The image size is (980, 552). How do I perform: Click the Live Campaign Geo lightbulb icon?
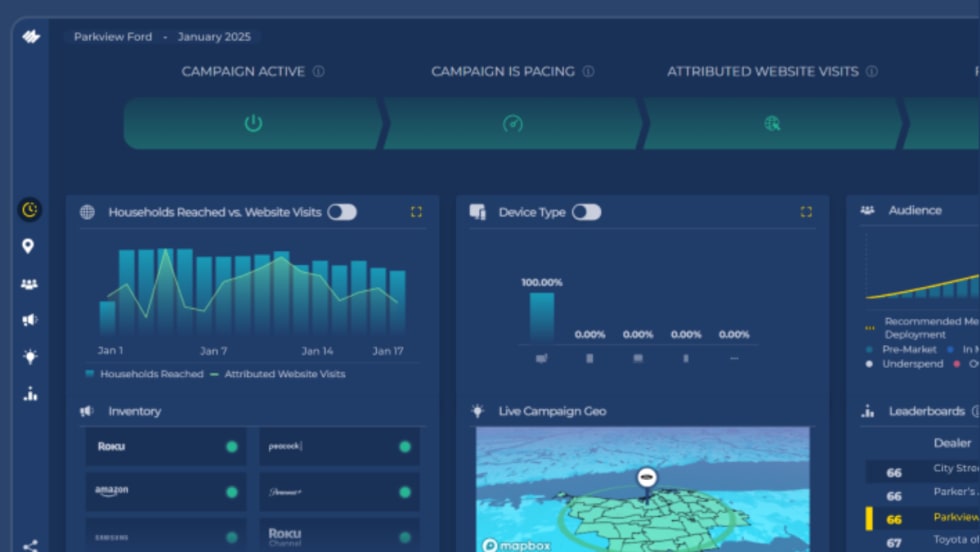tap(478, 411)
